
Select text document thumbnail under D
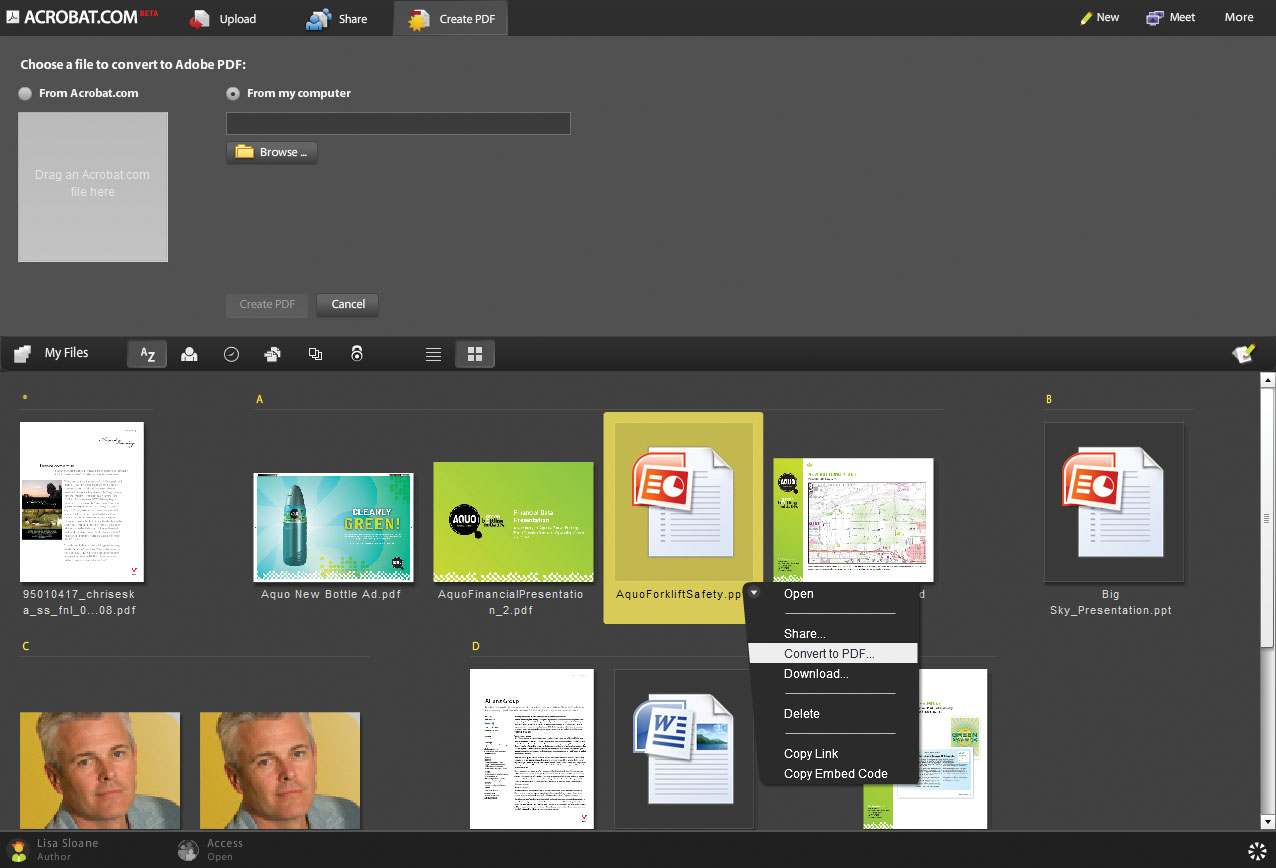coord(532,749)
